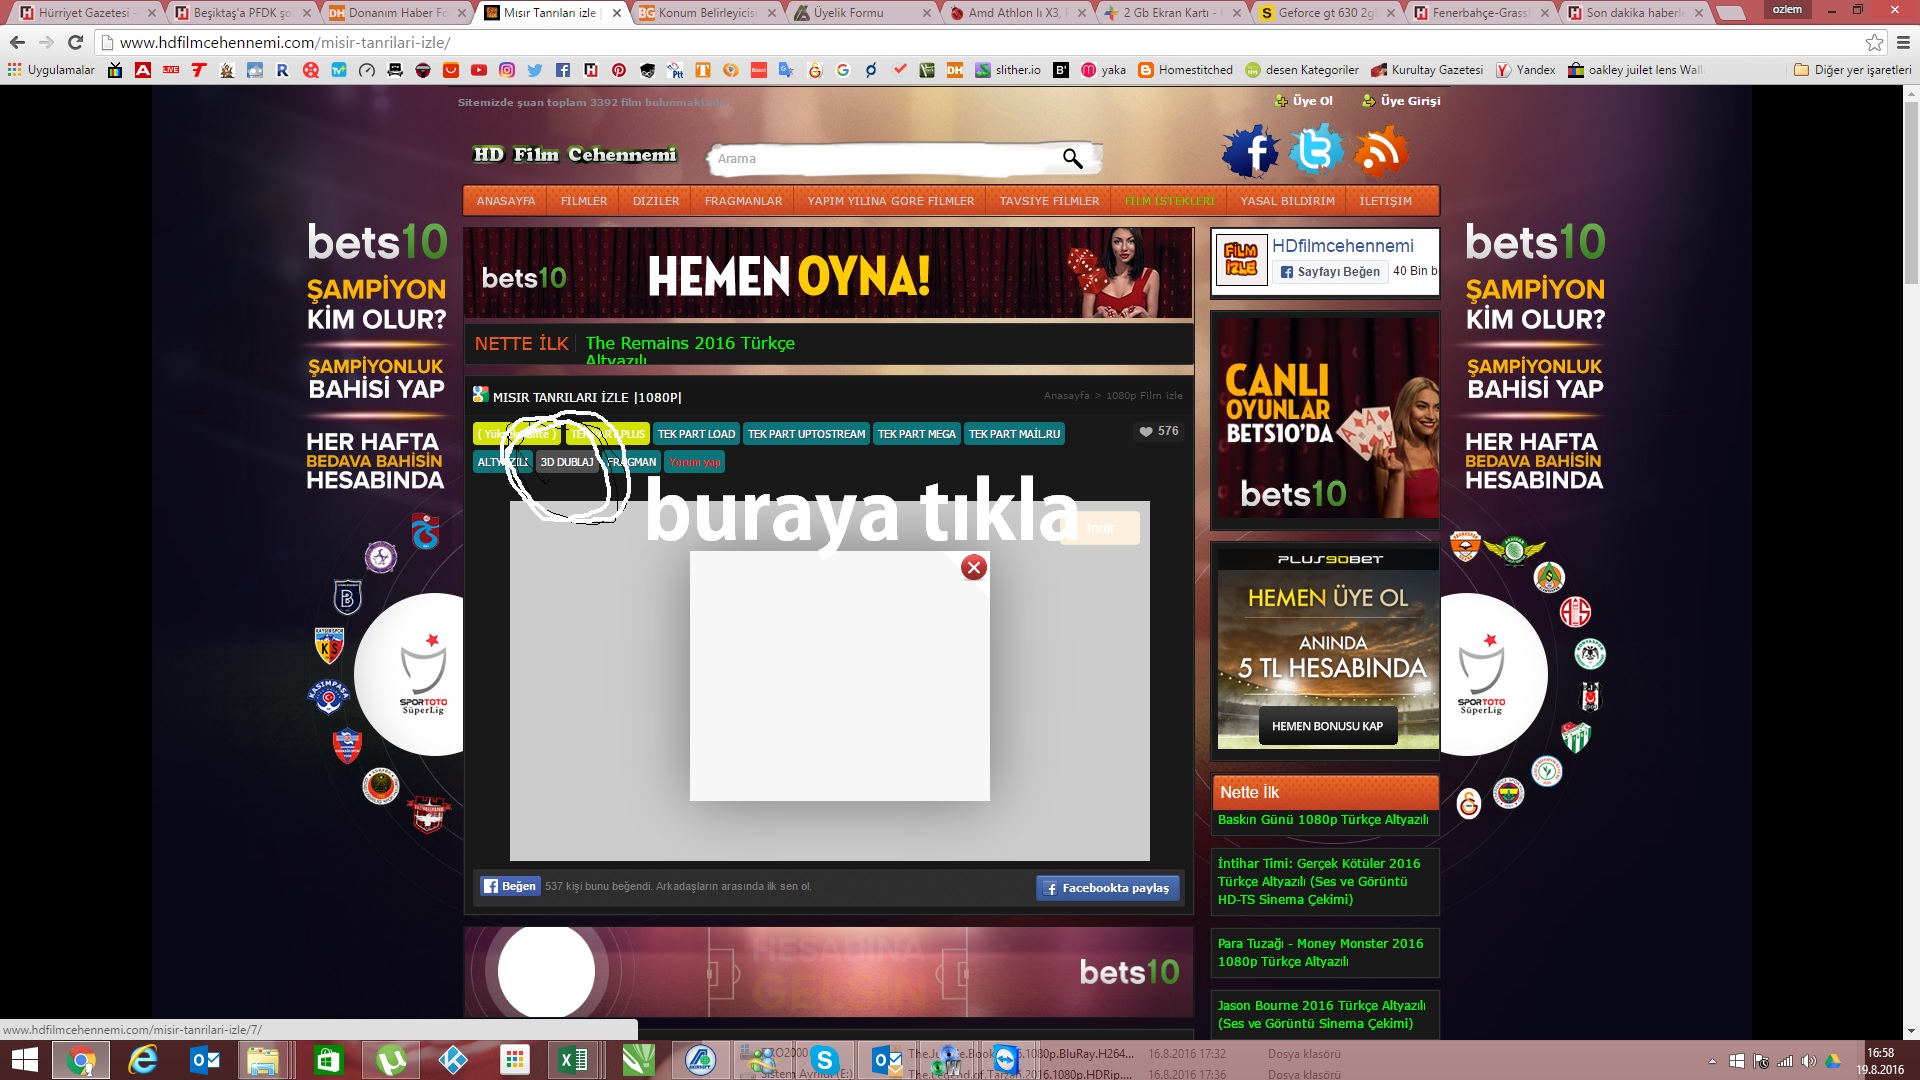Click the search magnifier icon
The image size is (1920, 1080).
tap(1072, 158)
